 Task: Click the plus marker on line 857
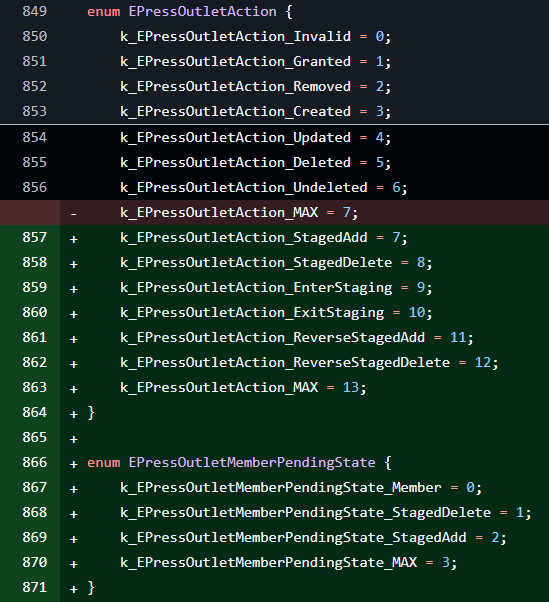tap(73, 239)
